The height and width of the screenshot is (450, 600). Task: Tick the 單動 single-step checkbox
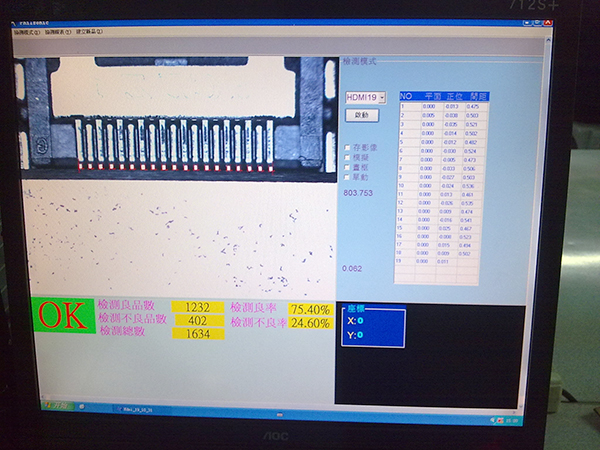[x=347, y=177]
